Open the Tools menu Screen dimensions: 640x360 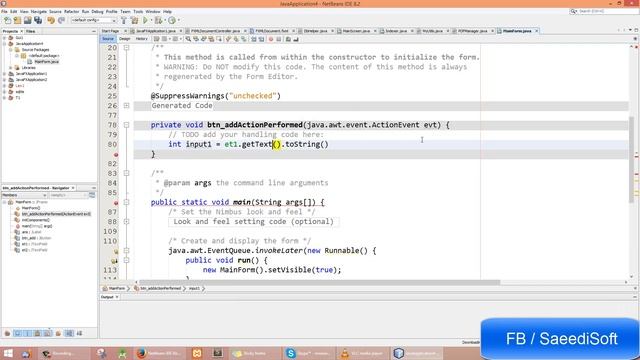(x=138, y=12)
